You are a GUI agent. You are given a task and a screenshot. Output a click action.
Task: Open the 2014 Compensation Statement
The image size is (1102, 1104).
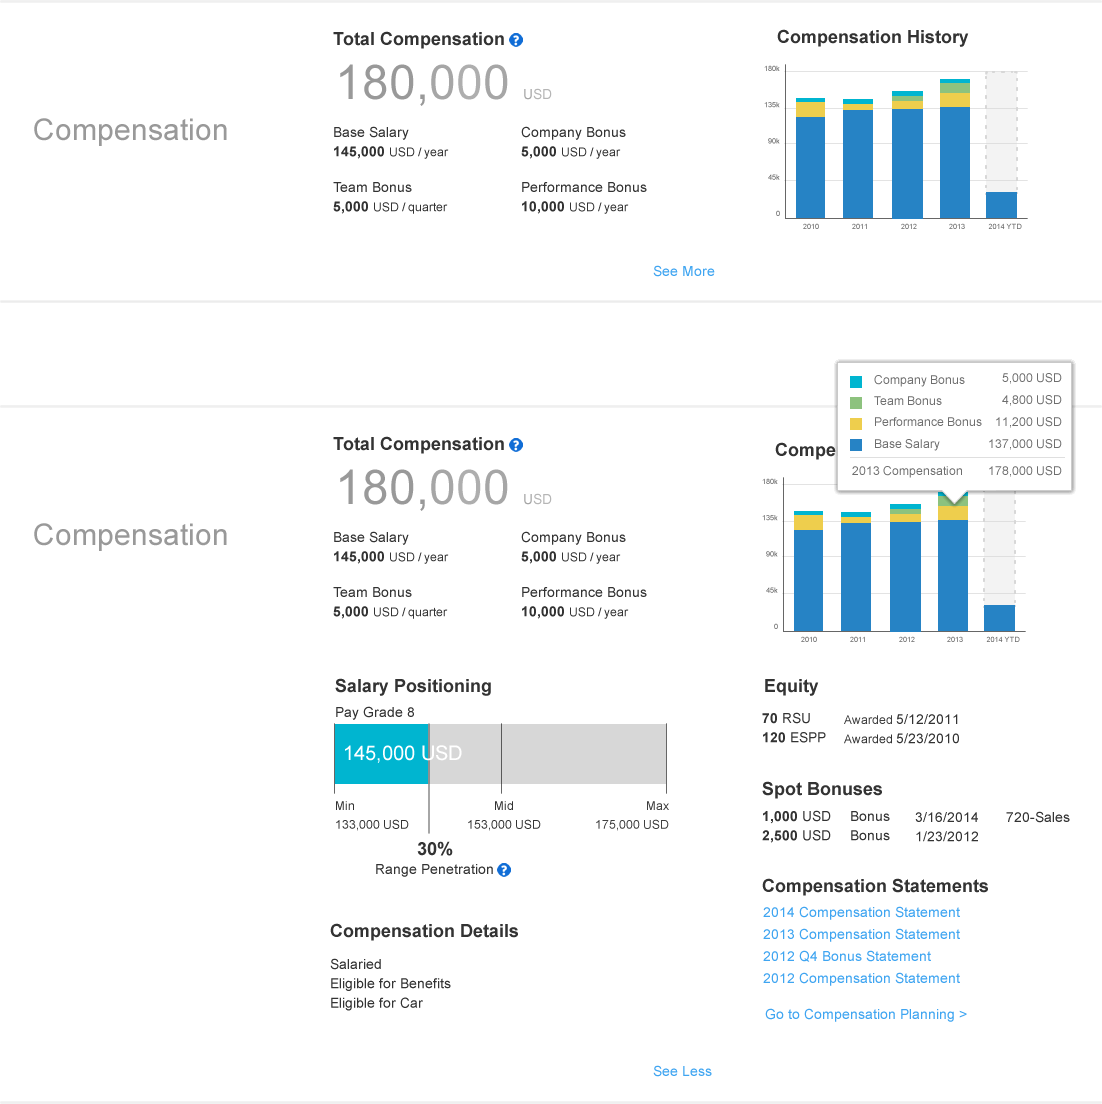coord(861,912)
